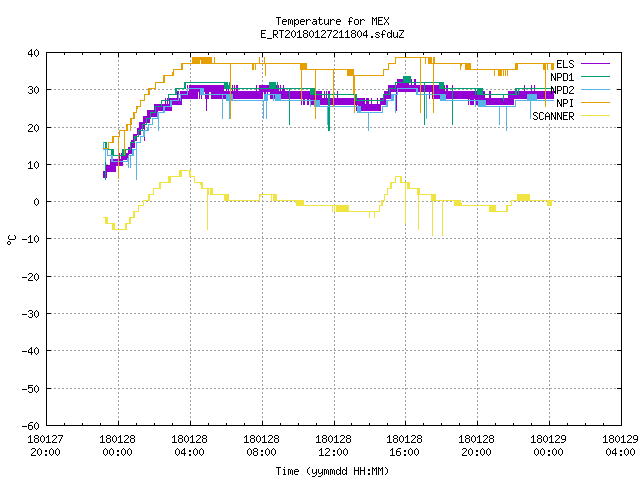Click the y-axis label '20'
640x480 pixels.
[33, 128]
